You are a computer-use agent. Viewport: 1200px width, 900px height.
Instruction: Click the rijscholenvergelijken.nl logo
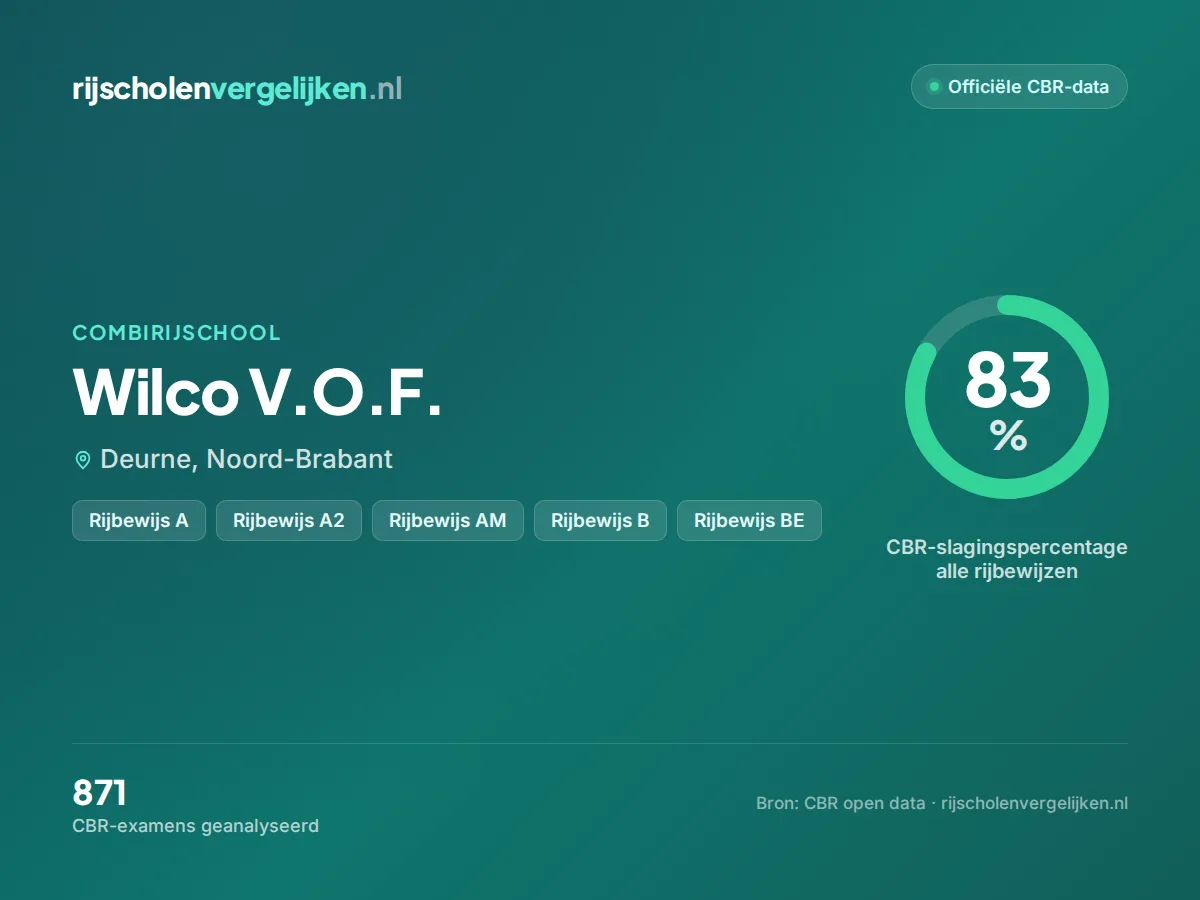[237, 89]
